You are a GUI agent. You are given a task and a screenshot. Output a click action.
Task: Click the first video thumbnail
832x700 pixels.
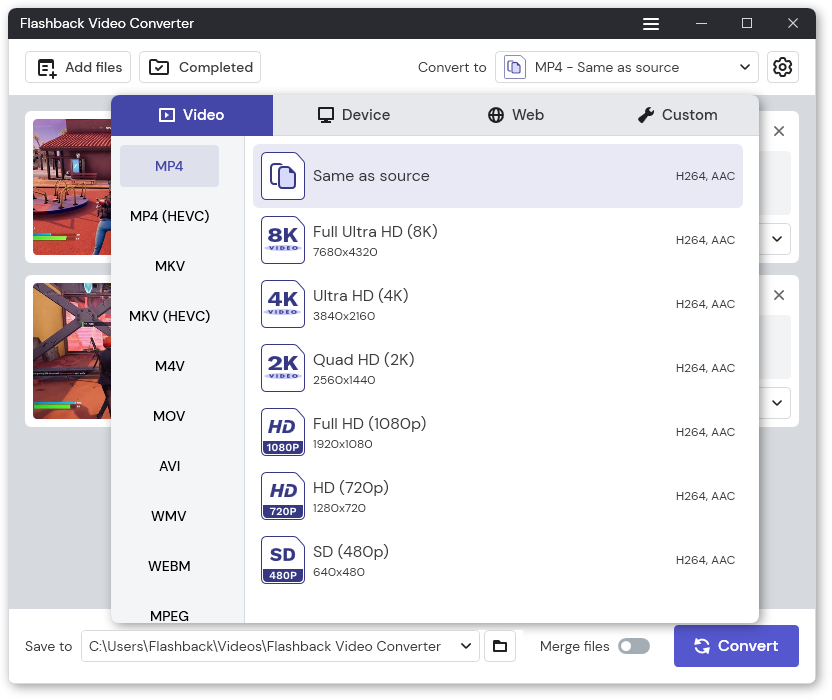tap(72, 187)
